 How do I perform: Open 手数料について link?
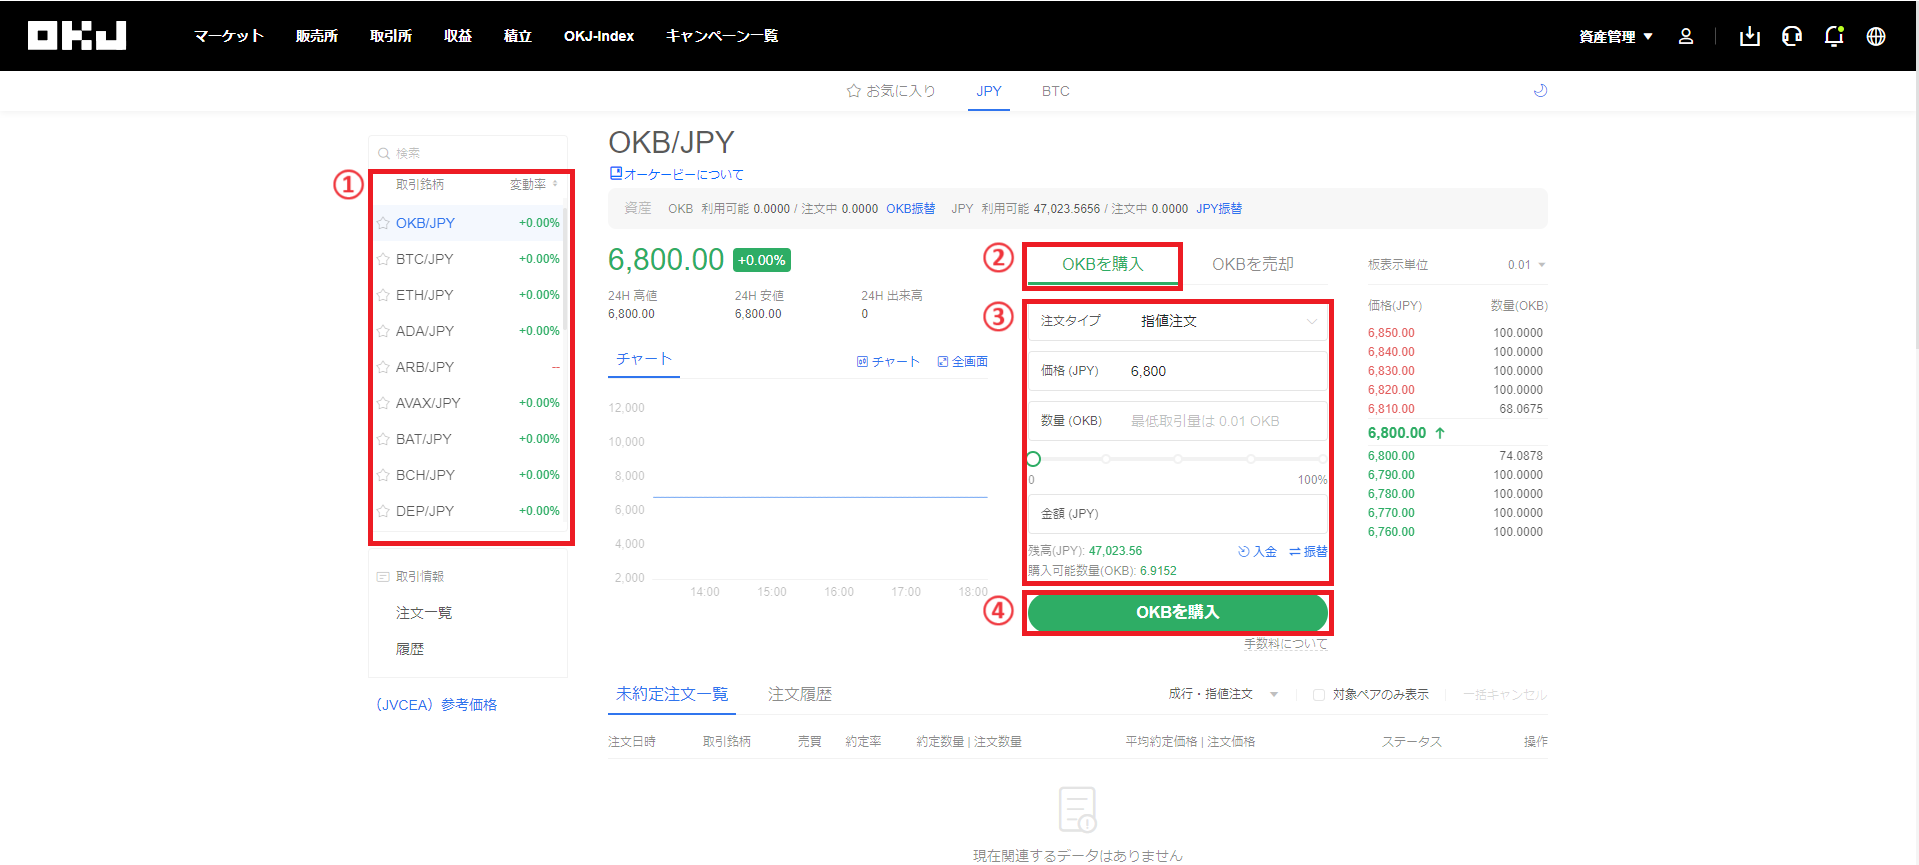pos(1286,644)
